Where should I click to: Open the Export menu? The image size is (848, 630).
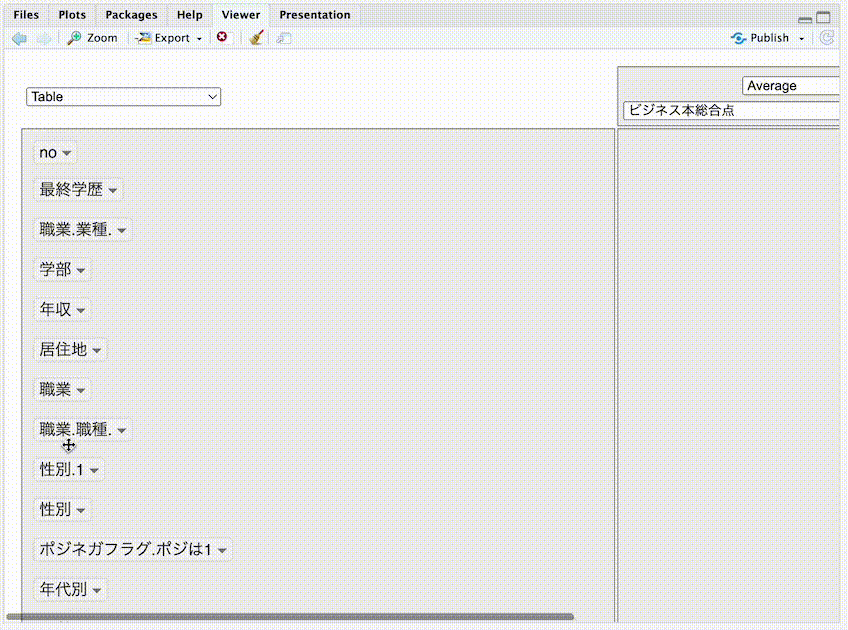(x=168, y=38)
